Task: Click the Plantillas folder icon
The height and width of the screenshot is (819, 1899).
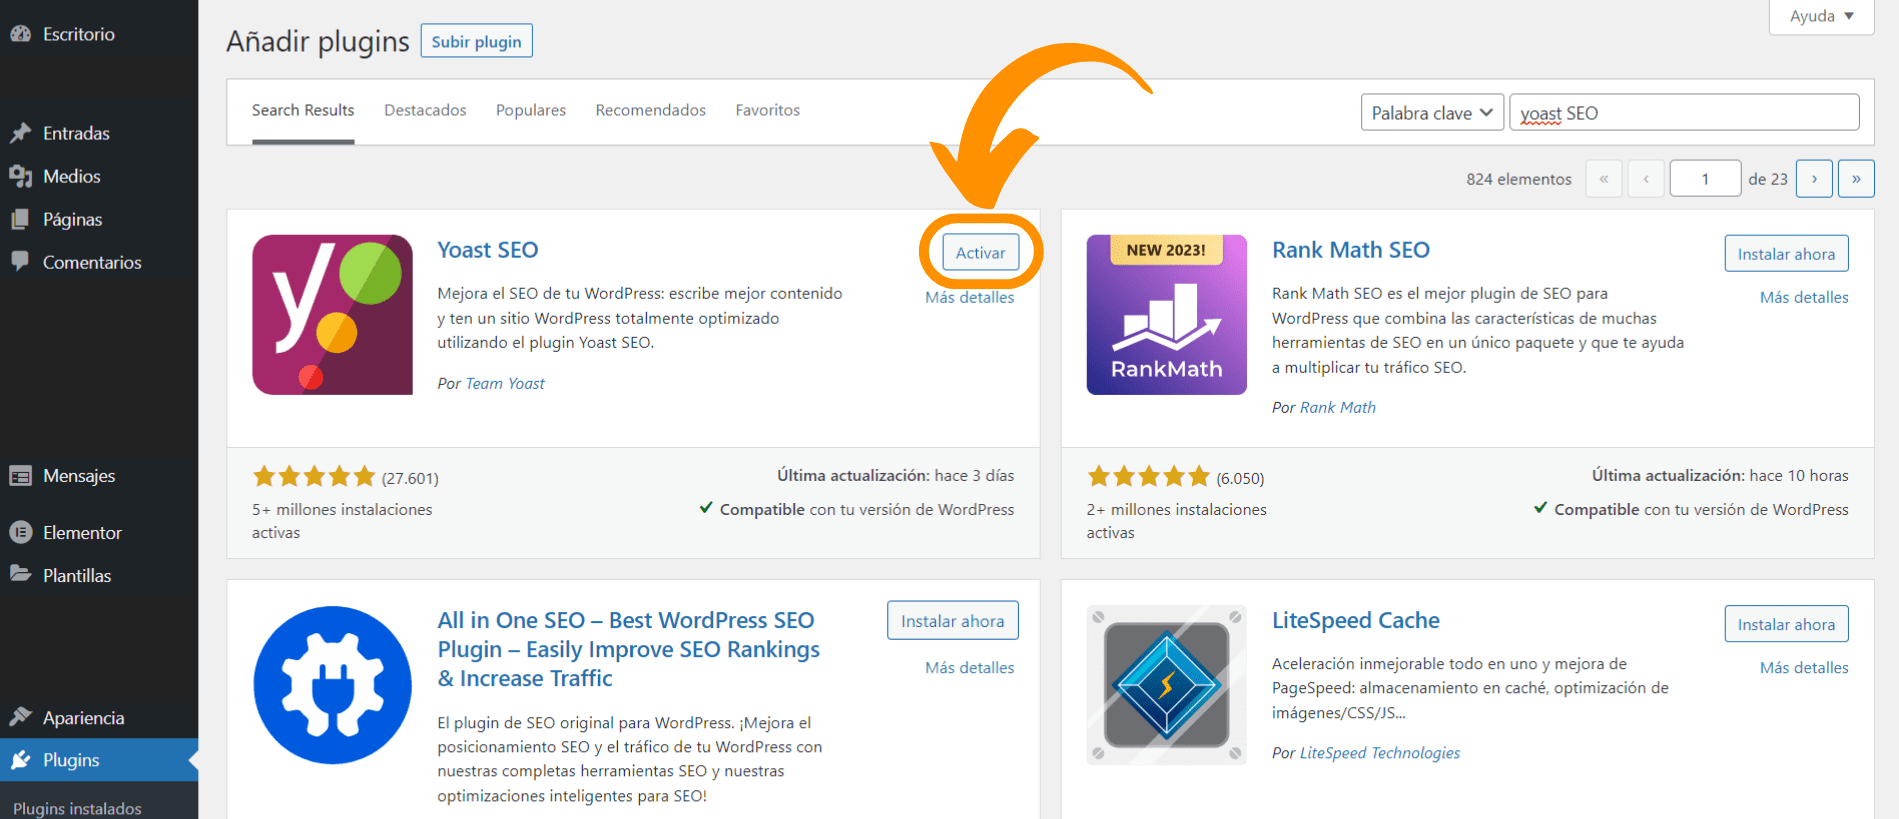Action: coord(21,574)
